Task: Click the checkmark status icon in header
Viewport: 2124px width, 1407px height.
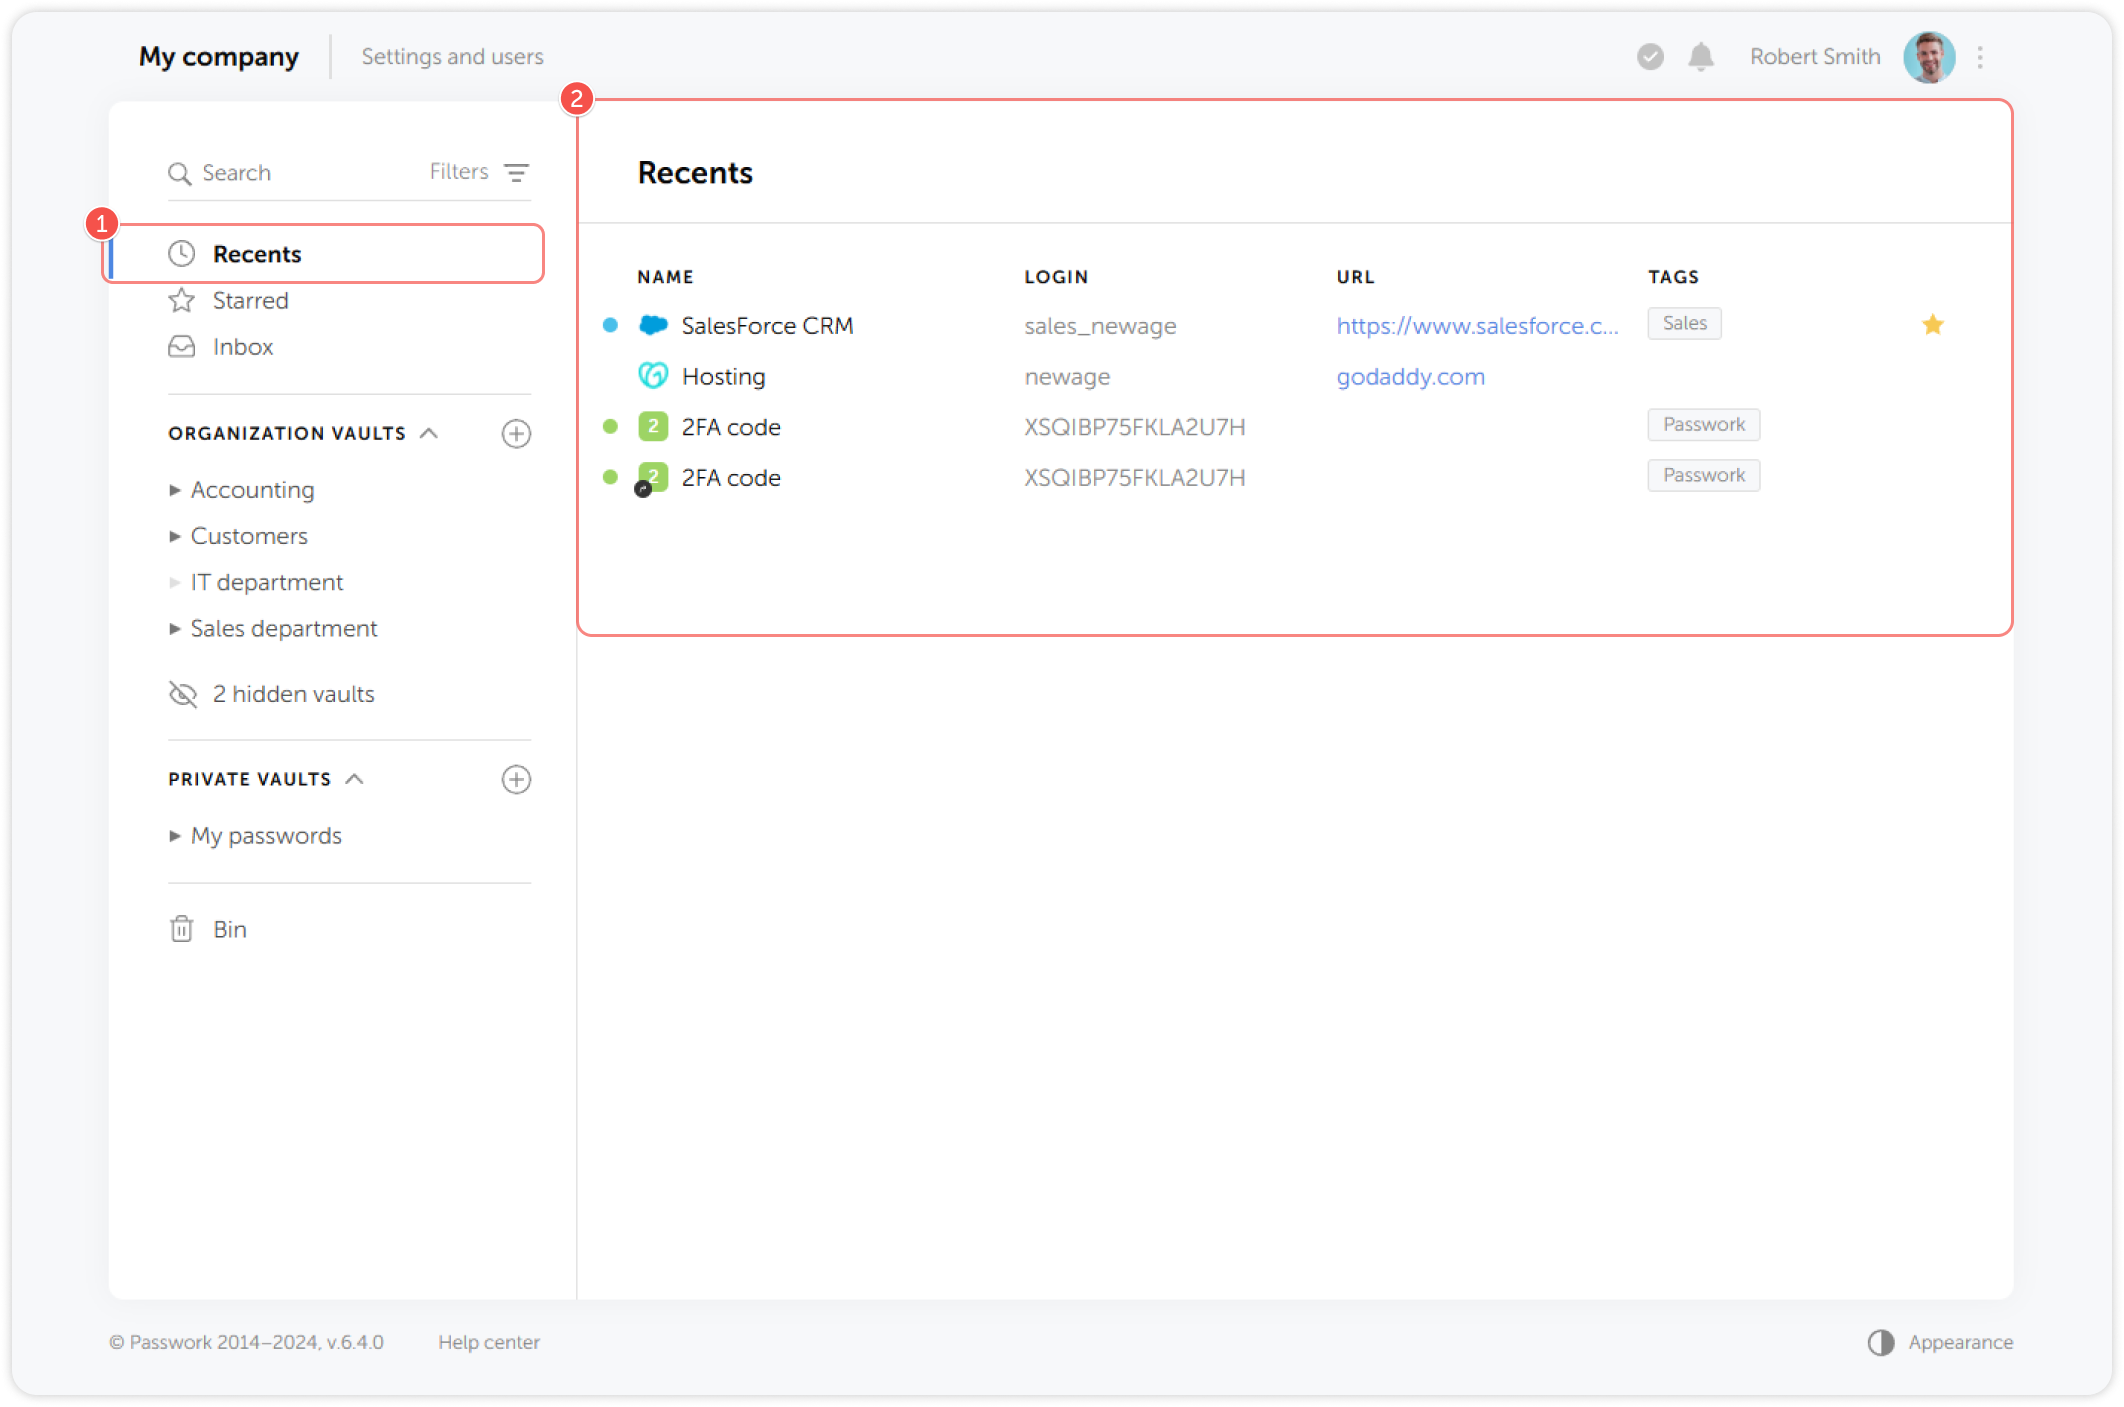Action: (x=1650, y=57)
